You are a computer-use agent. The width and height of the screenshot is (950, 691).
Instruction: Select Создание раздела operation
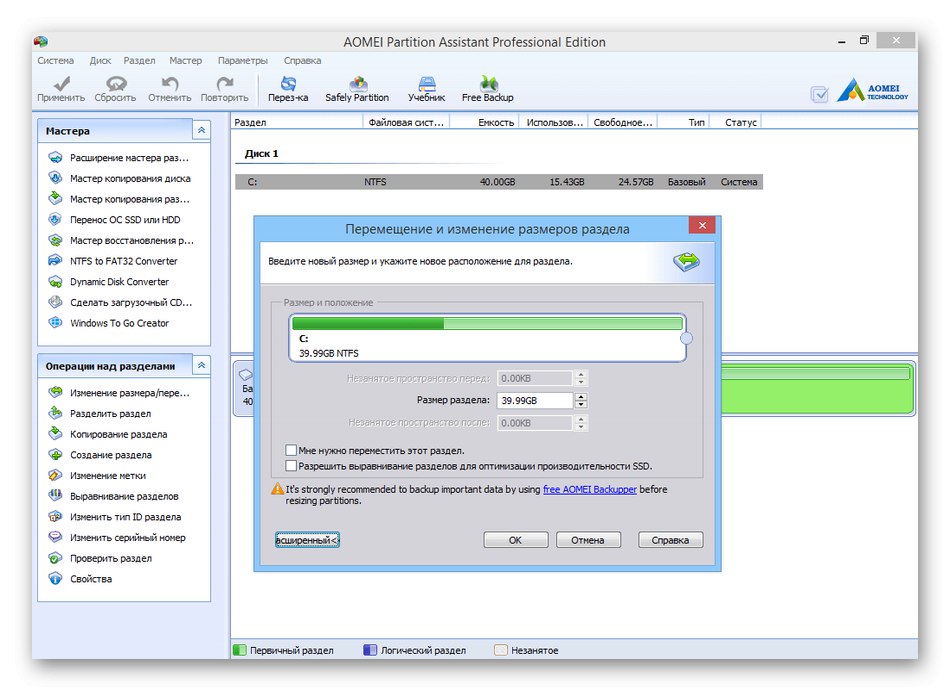tap(101, 455)
